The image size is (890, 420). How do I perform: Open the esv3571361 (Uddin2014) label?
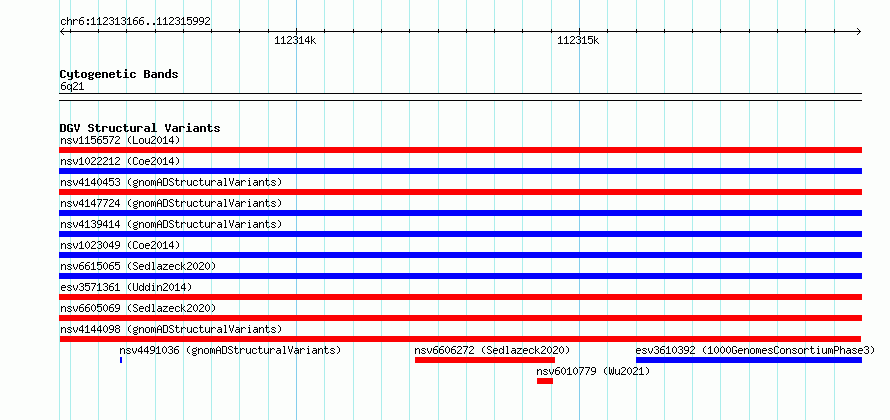(x=126, y=287)
